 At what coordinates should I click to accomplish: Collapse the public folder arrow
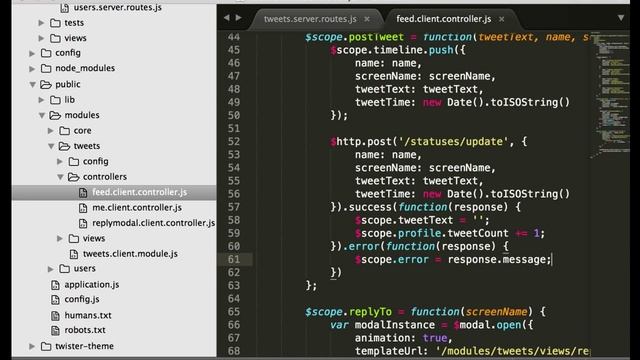32,84
